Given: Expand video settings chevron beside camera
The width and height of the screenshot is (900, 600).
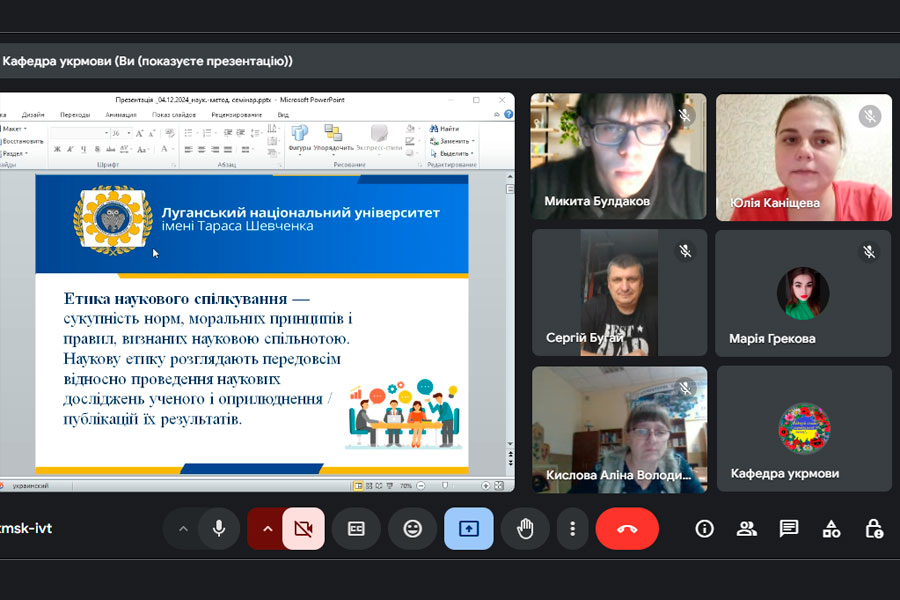Looking at the screenshot, I should 267,528.
